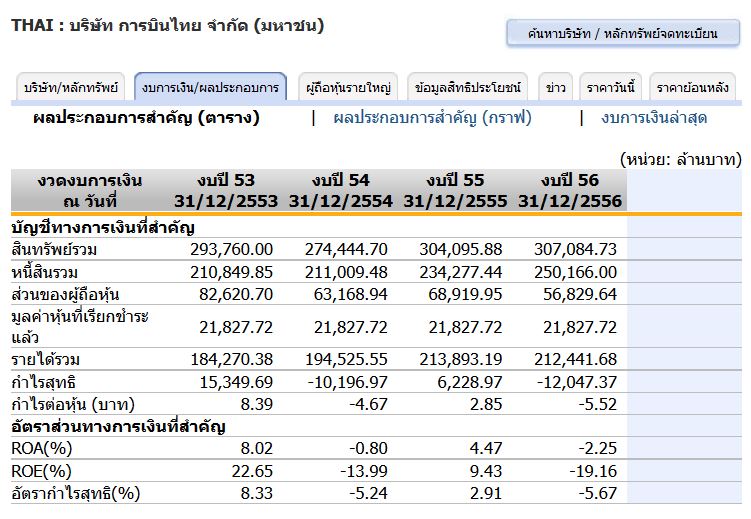Click the อัตรากำไรสุทธิ(%) row label
Image resolution: width=751 pixels, height=519 pixels.
(x=76, y=493)
